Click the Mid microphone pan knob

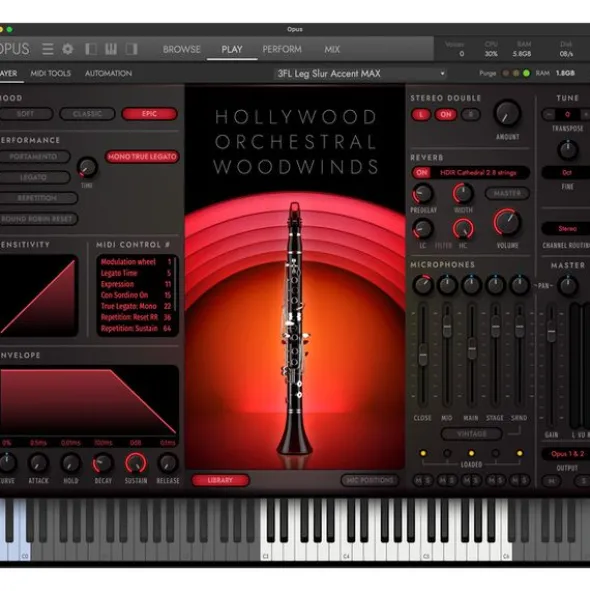click(x=447, y=285)
